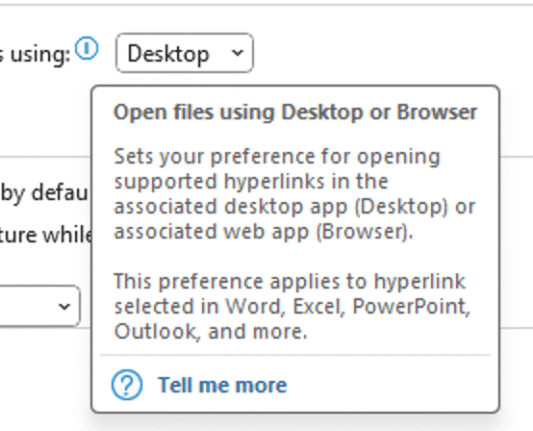Screen dimensions: 533x431
Task: Click the "selected in Word, Excel, PowerPoint," line
Action: coord(292,307)
